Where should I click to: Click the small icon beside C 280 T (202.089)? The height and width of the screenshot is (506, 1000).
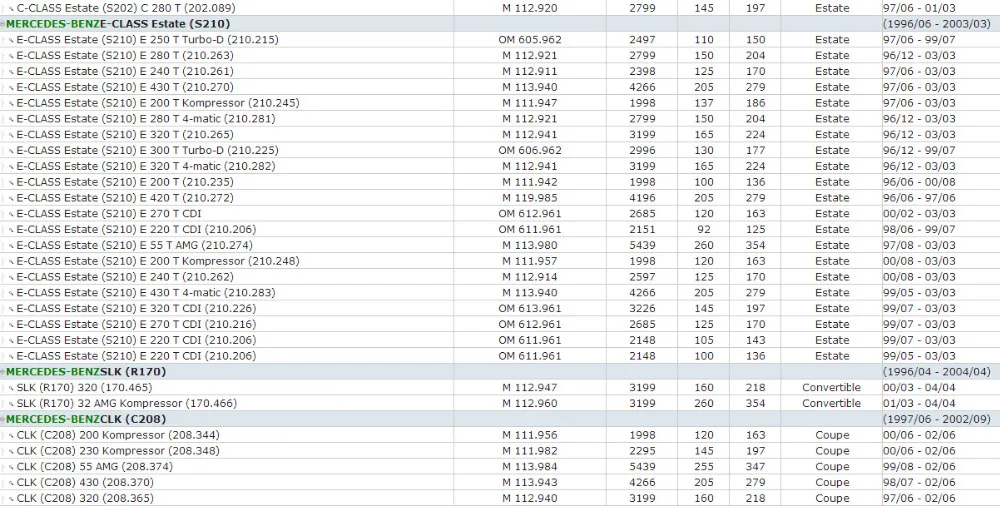[11, 9]
